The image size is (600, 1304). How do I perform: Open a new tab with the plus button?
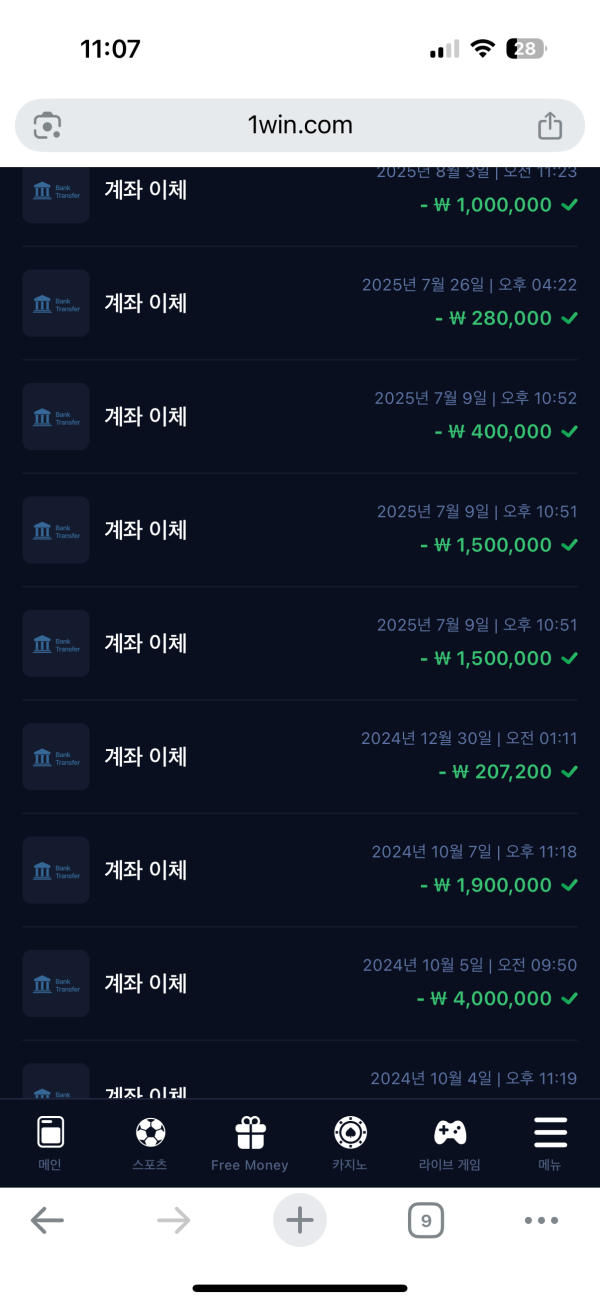coord(300,1220)
